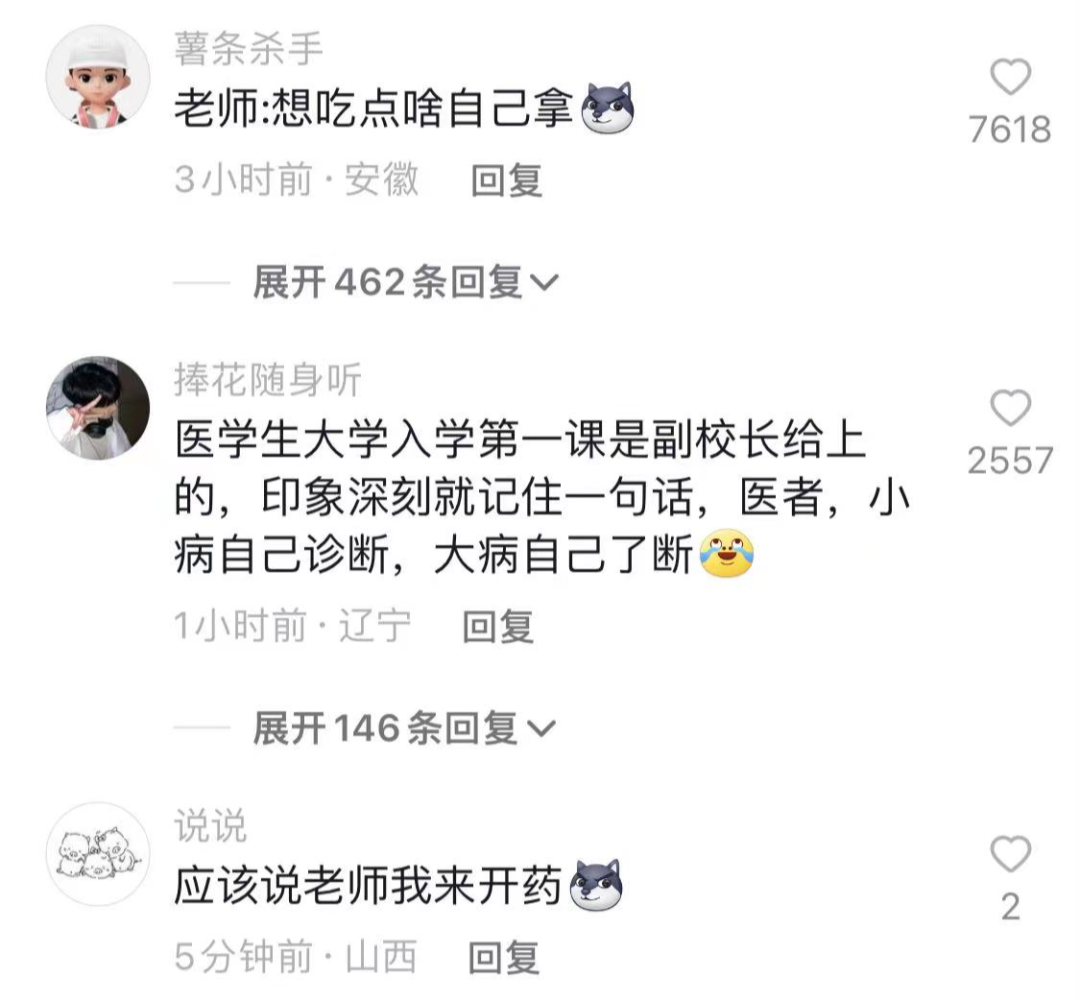Screen dimensions: 1080x999
Task: Open 说说's pig avatar picture
Action: tap(98, 854)
